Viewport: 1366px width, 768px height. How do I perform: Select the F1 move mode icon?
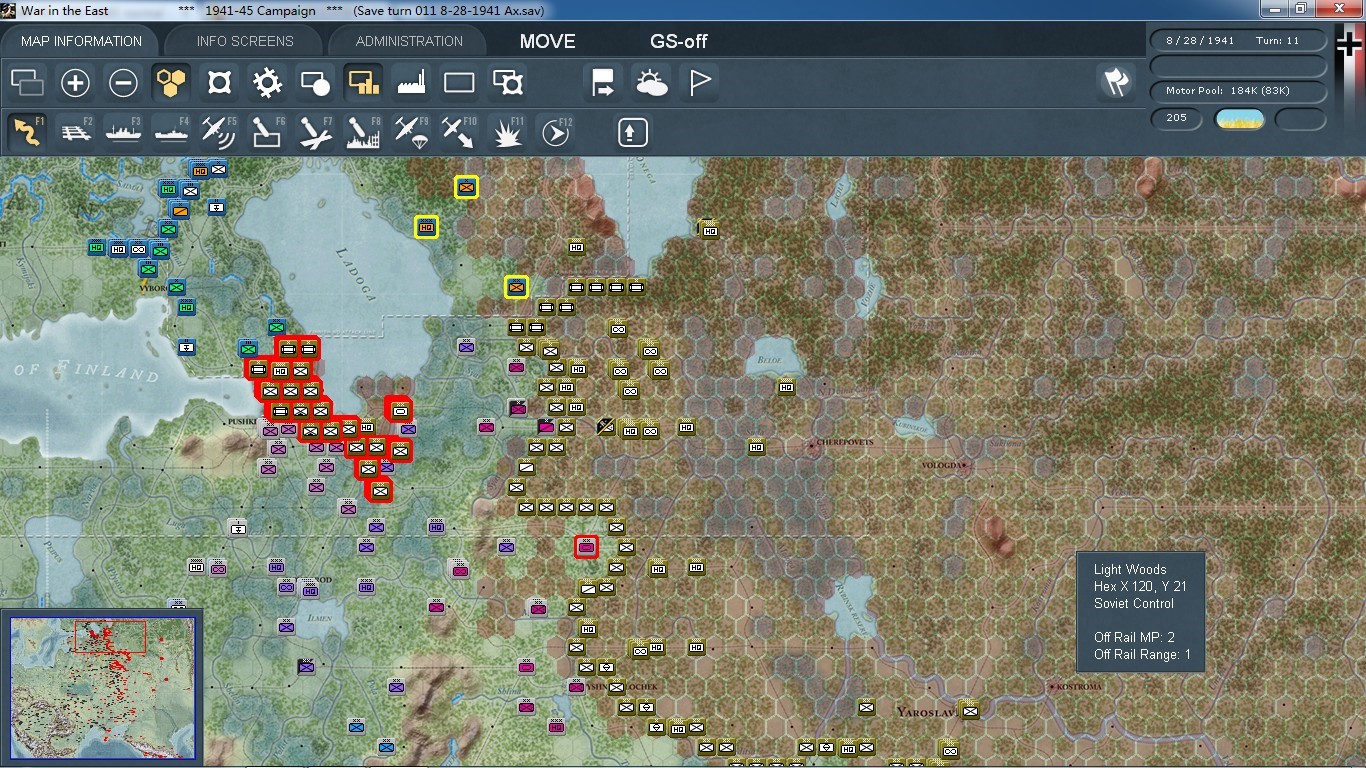pos(27,132)
